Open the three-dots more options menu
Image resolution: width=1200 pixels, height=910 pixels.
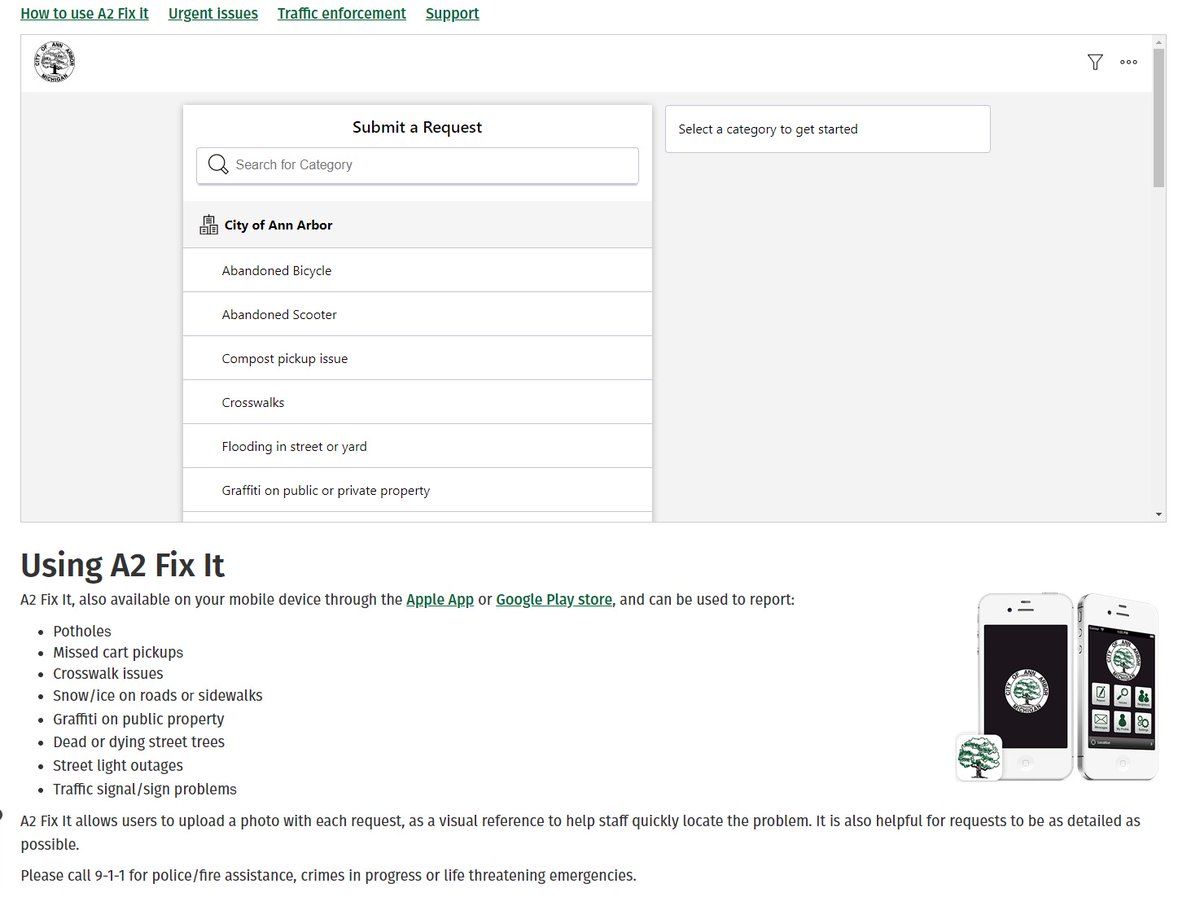tap(1129, 62)
